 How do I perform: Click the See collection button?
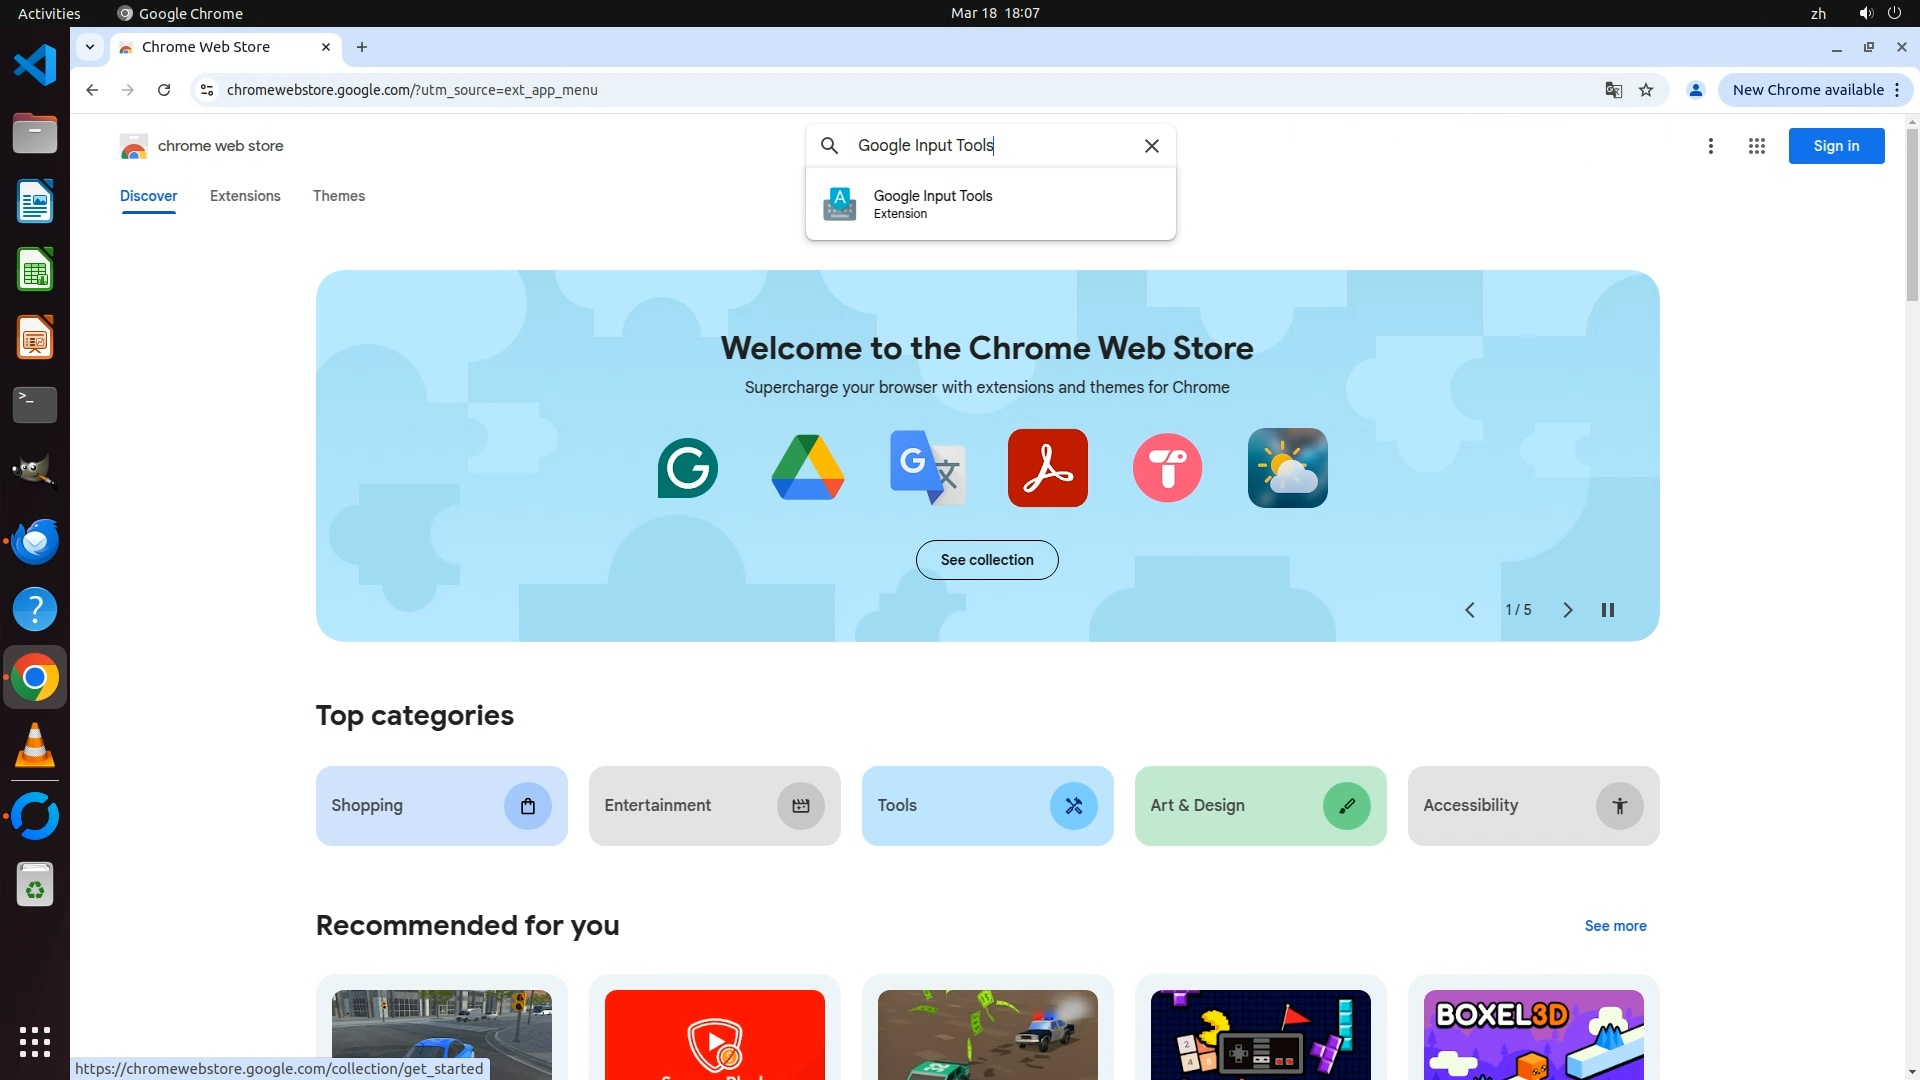point(986,560)
